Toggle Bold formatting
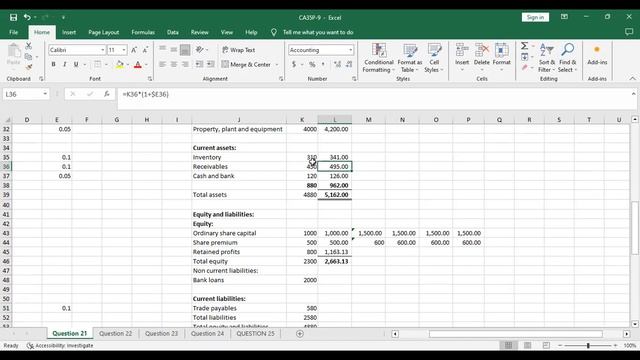 [x=53, y=64]
